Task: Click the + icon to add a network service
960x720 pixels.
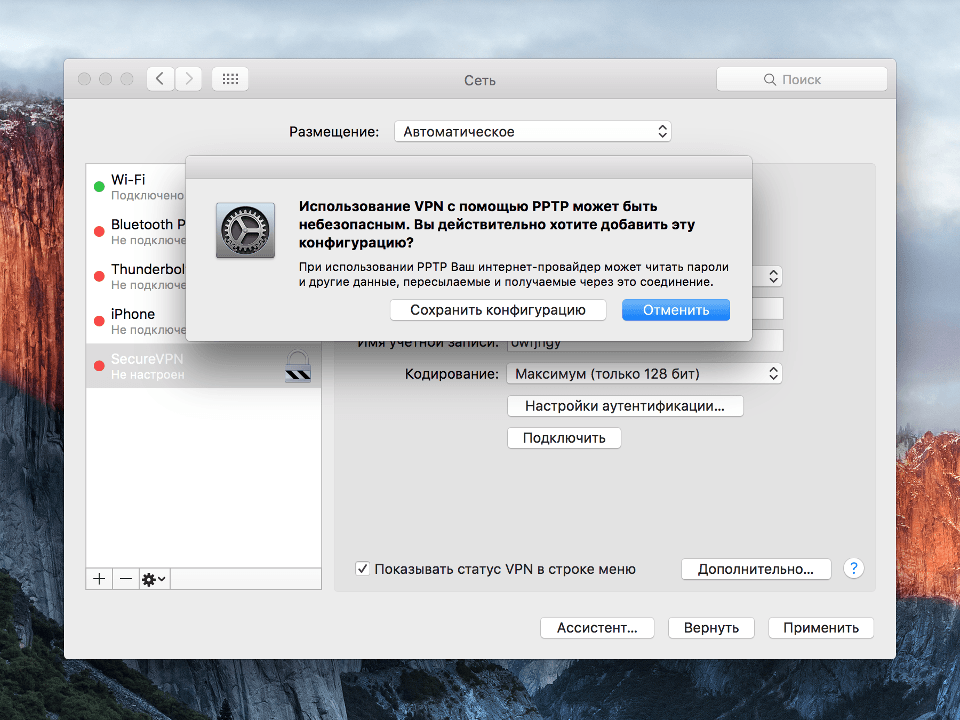Action: pos(98,578)
